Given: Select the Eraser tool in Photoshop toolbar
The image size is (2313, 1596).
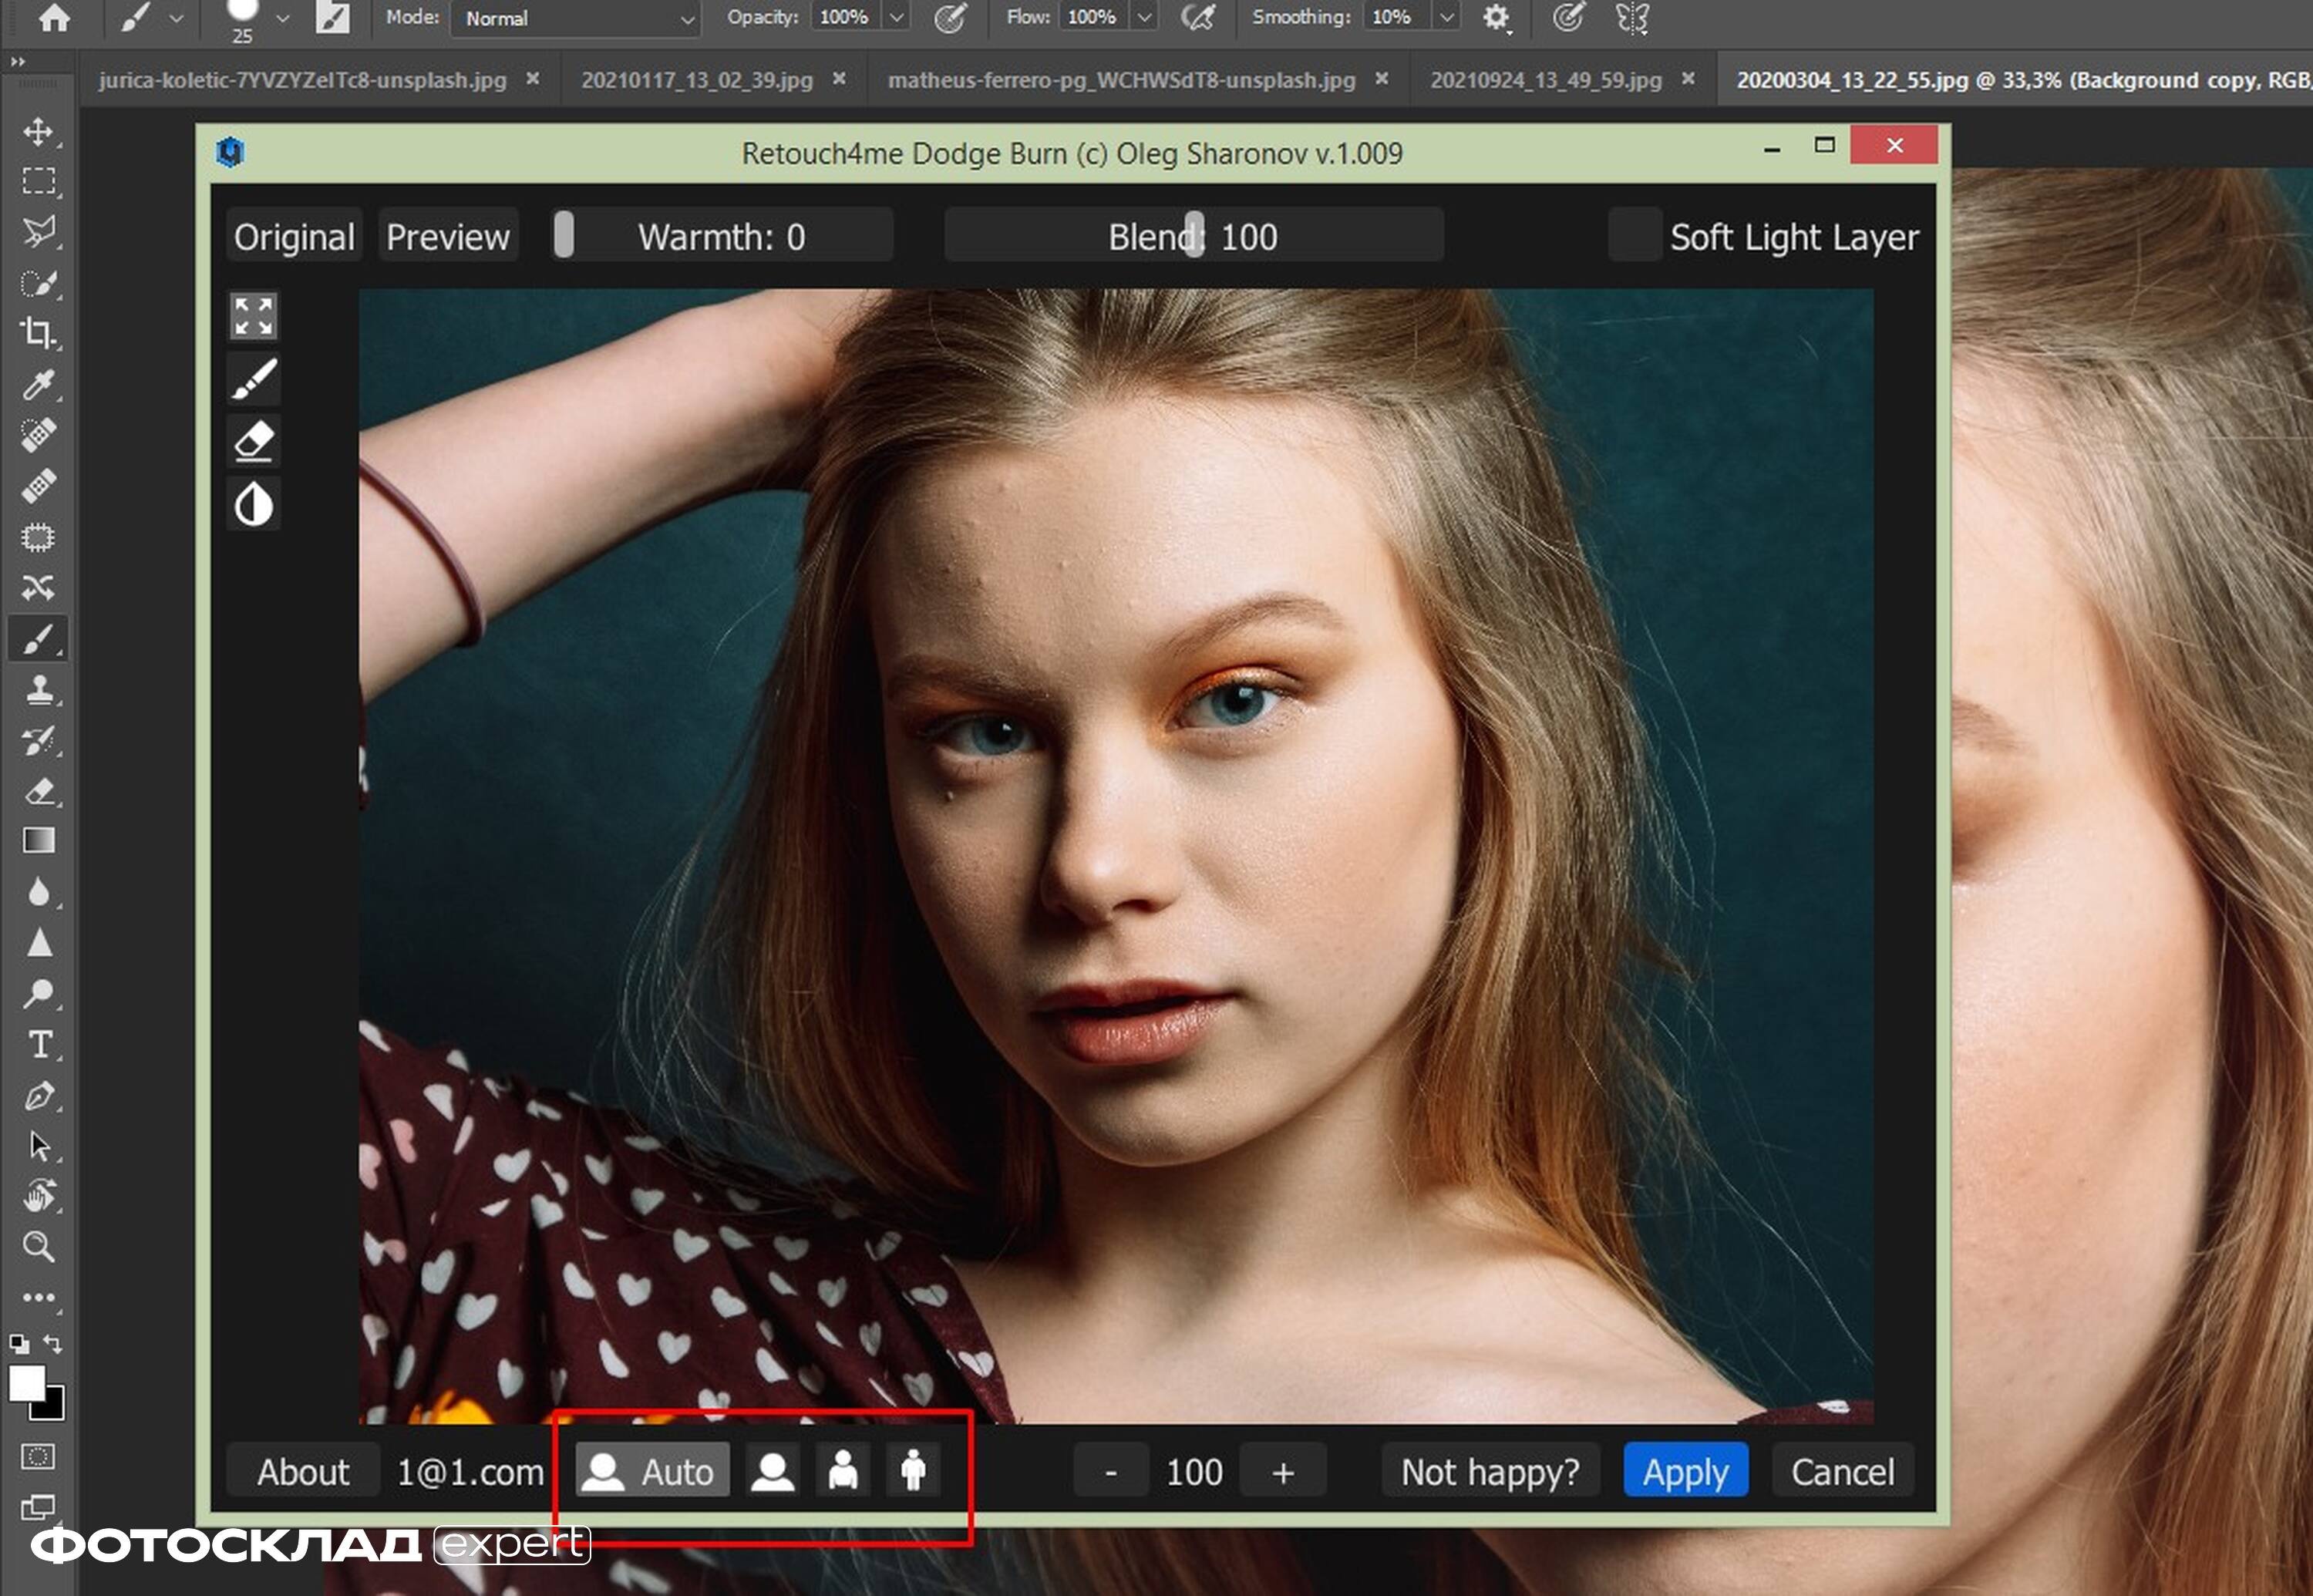Looking at the screenshot, I should [38, 791].
